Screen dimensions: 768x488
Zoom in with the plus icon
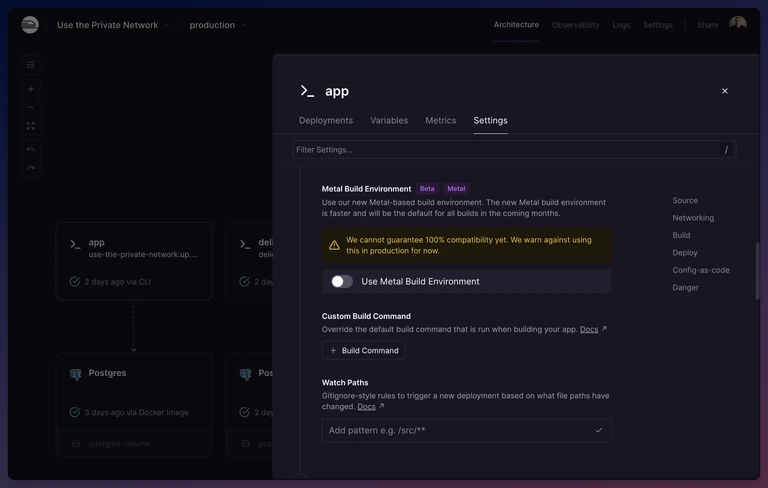click(30, 89)
